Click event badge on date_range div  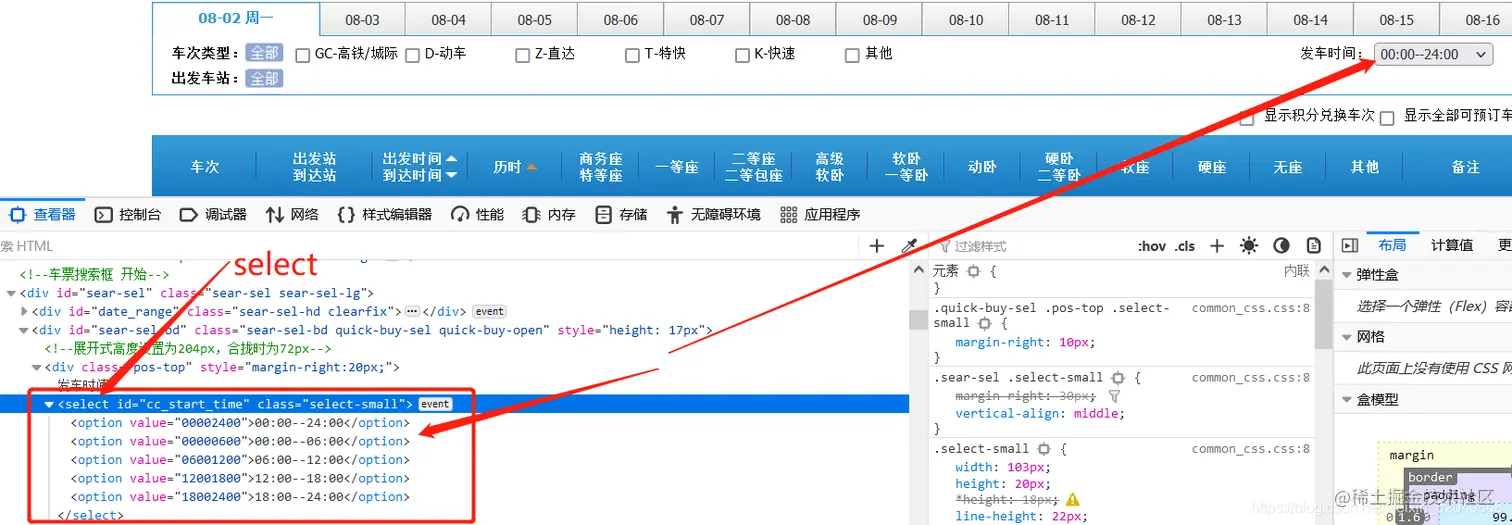pyautogui.click(x=489, y=312)
